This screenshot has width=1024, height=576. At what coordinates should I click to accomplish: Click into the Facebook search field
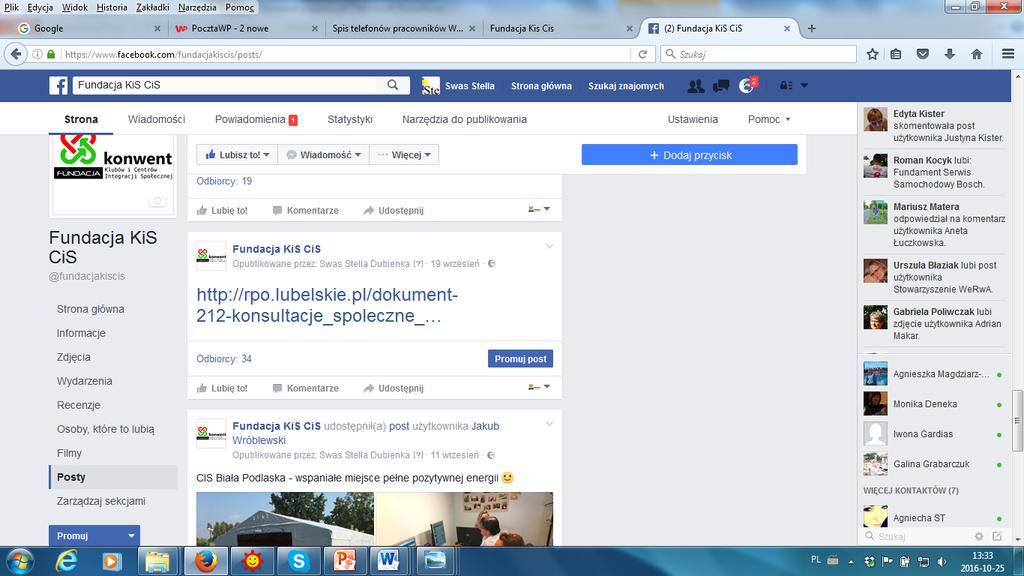[x=226, y=85]
